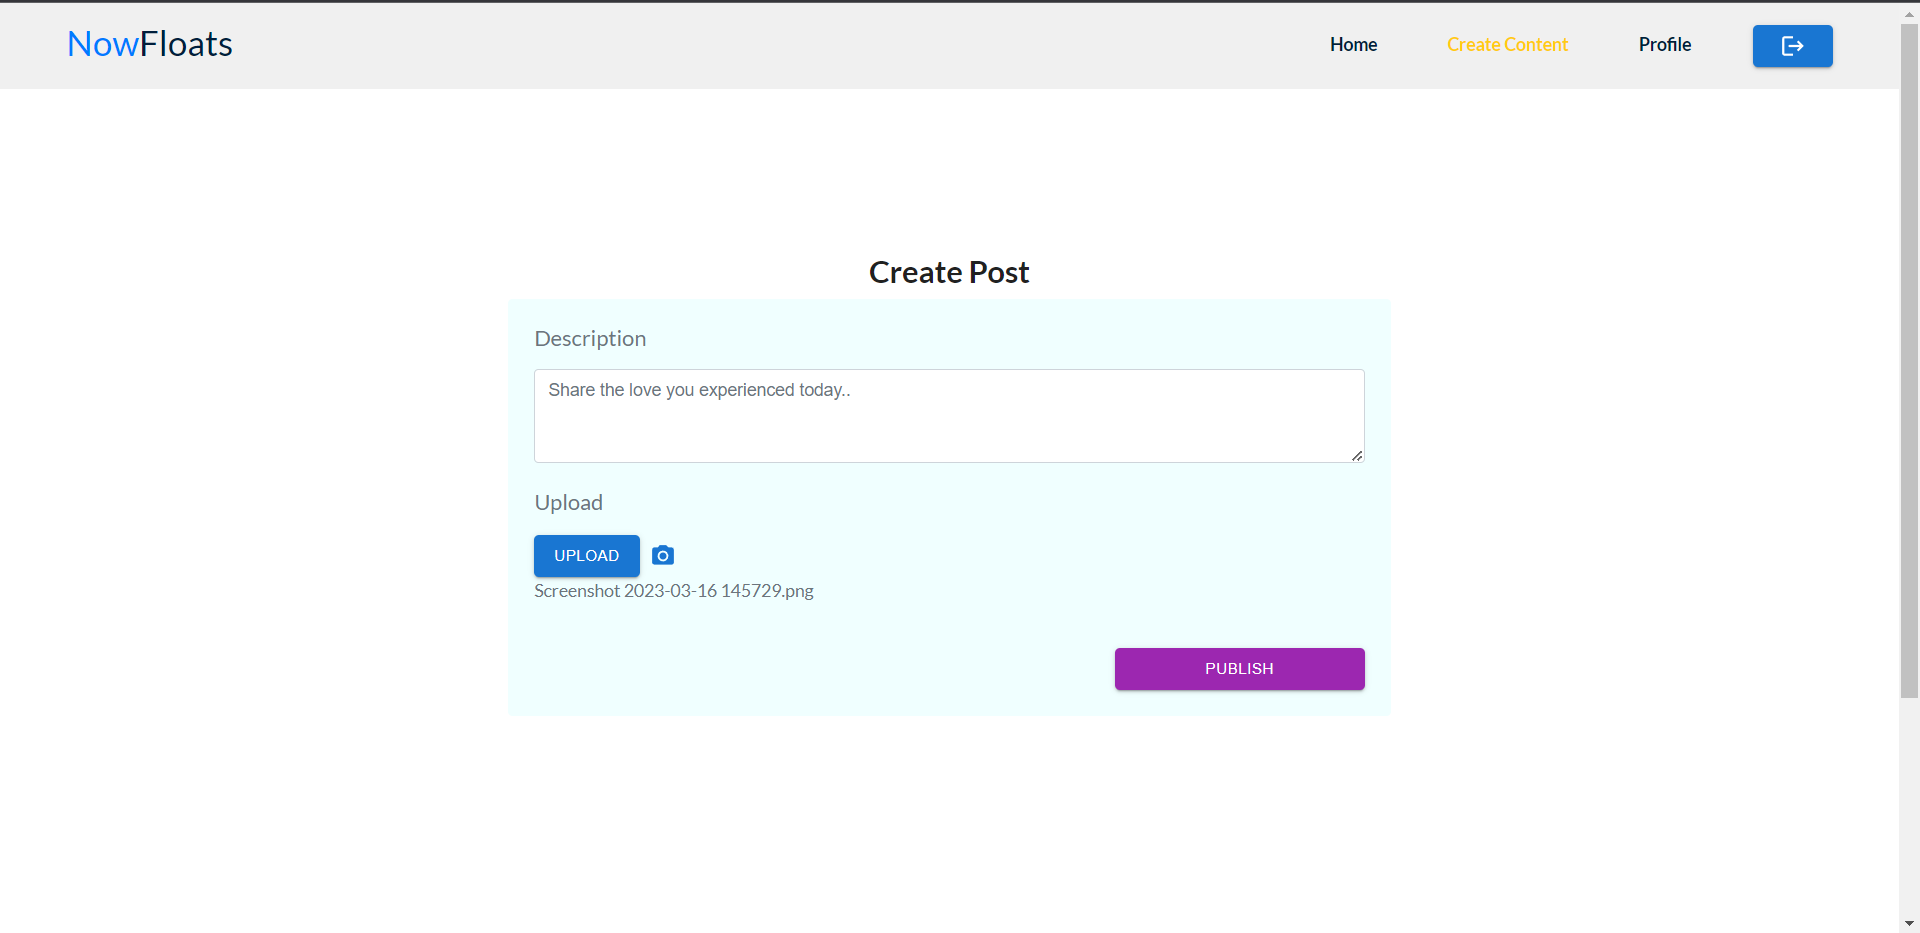Click the NowFloats logo

(x=149, y=43)
